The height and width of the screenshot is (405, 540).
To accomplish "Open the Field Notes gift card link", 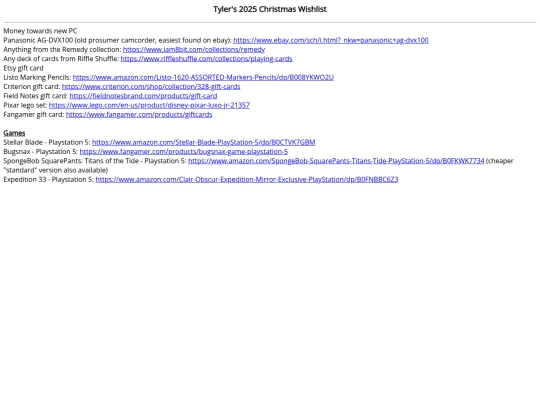I will 143,96.
